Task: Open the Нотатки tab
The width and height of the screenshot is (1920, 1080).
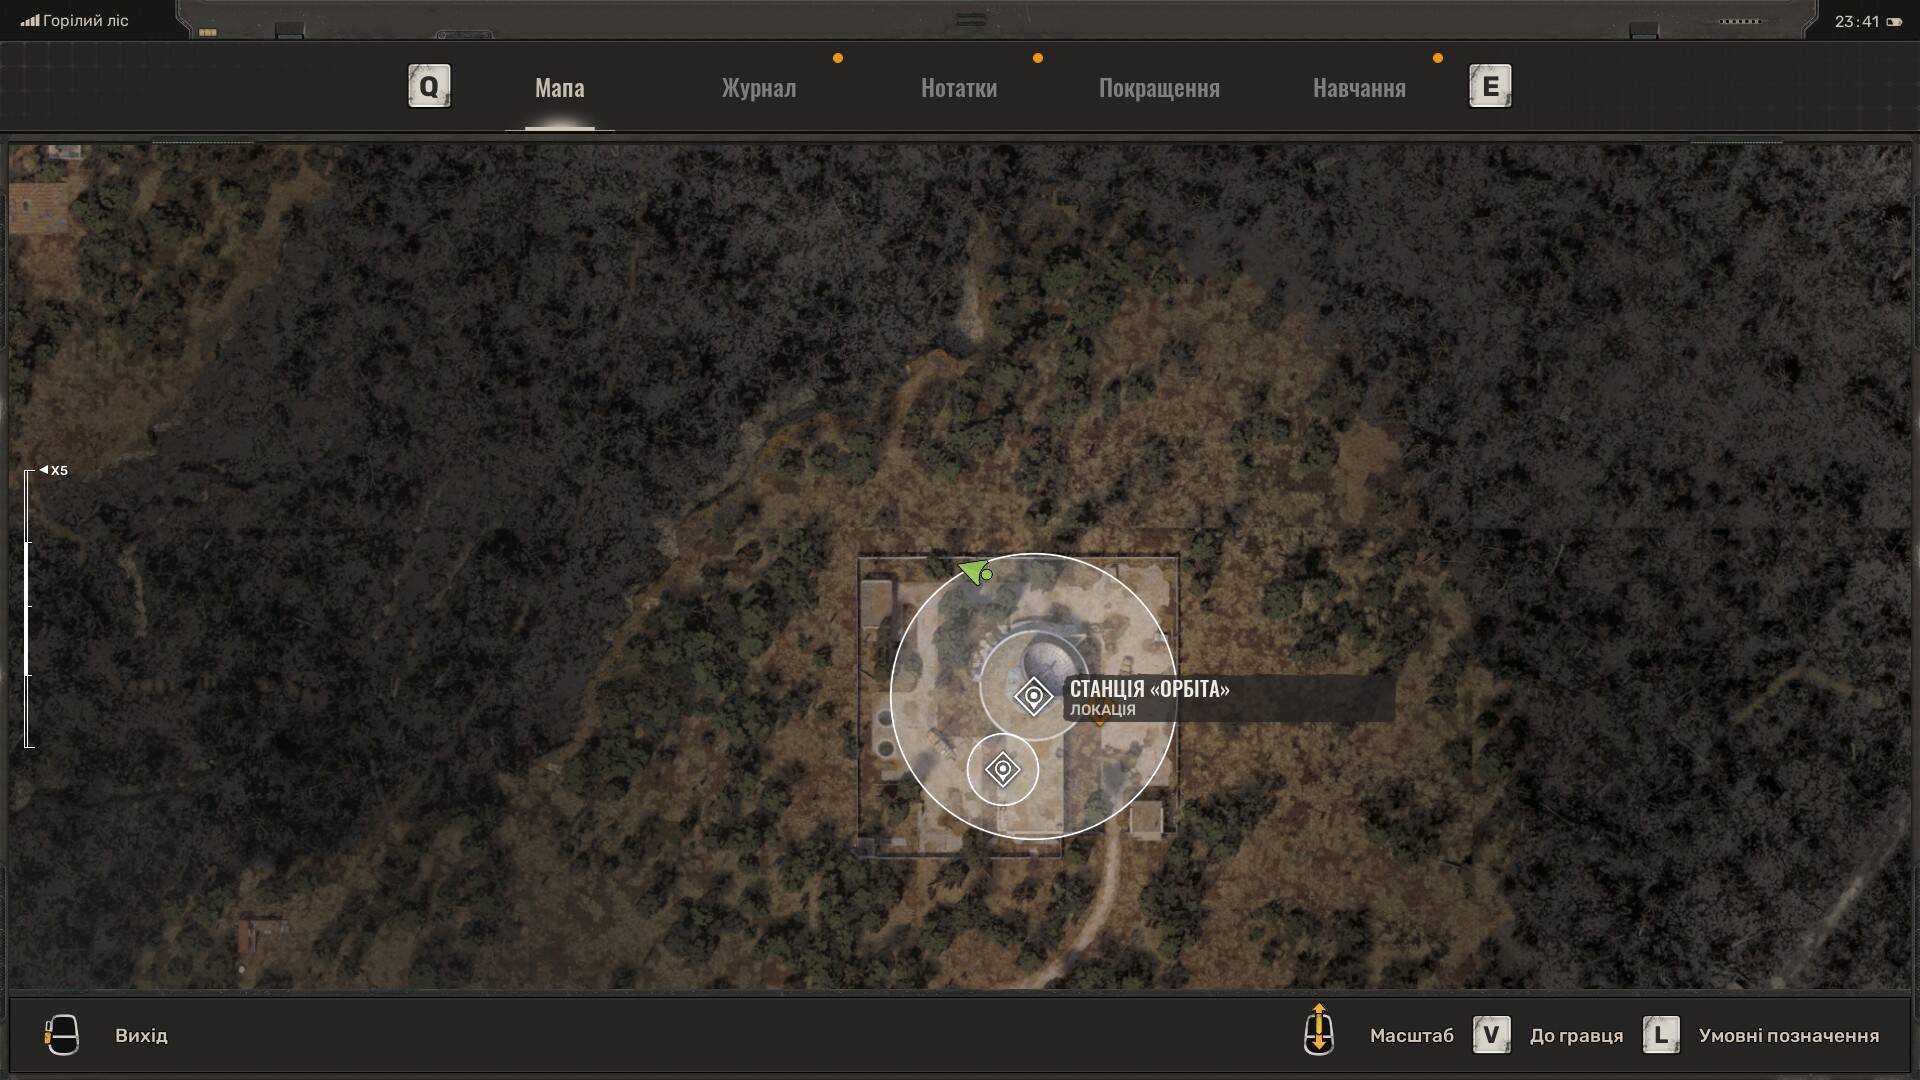Action: (x=958, y=88)
